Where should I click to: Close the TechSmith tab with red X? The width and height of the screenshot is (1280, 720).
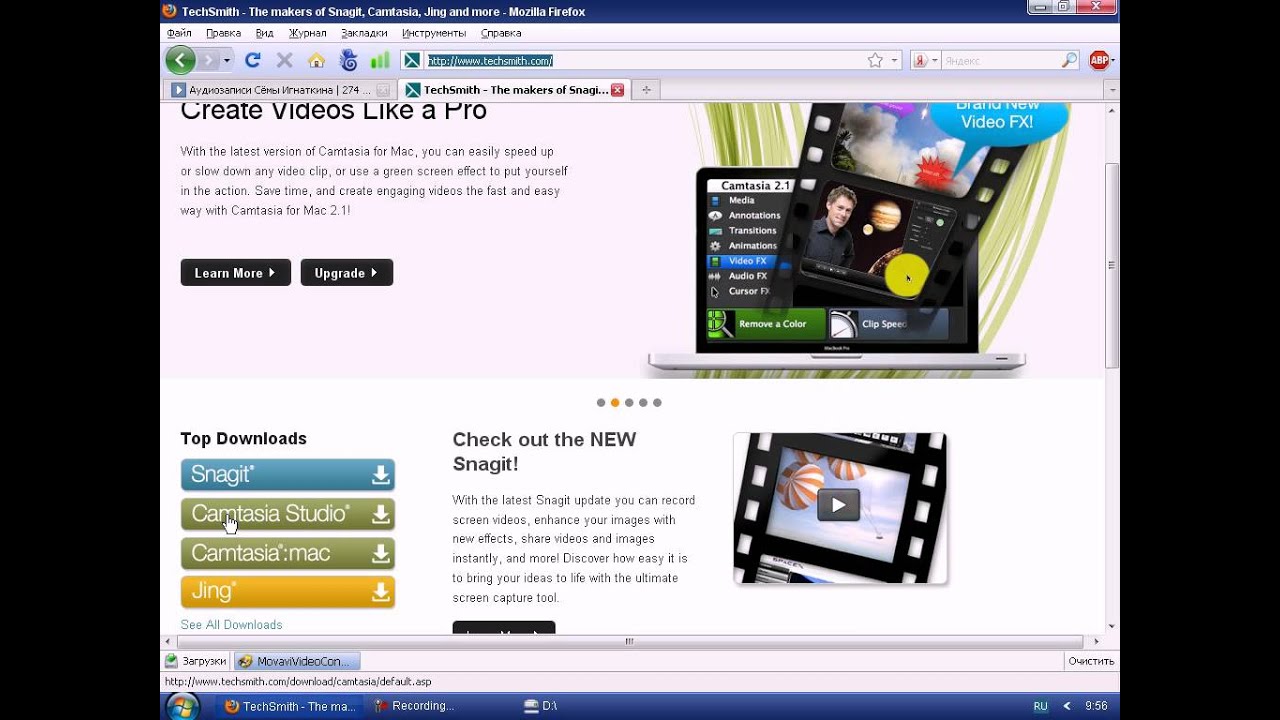pos(617,90)
